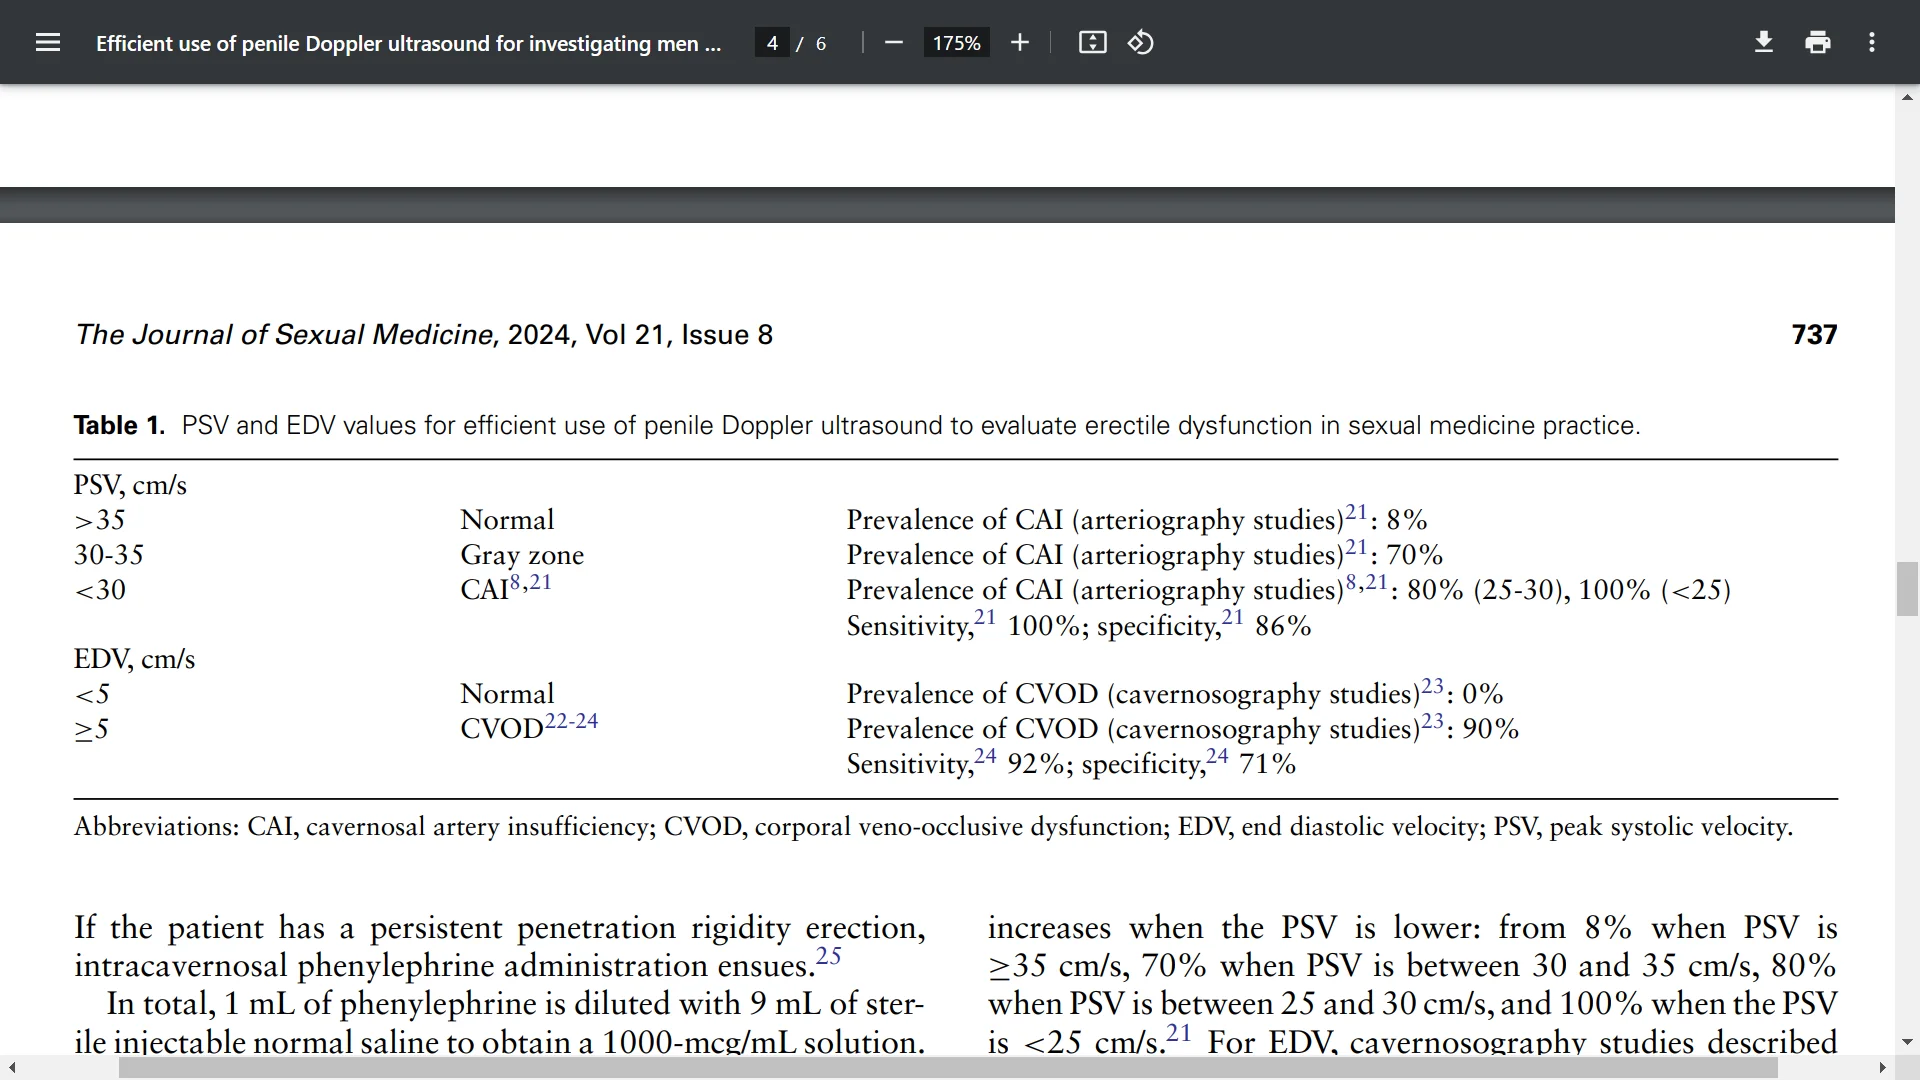Click 'Normal' cell in the >35 row
Viewport: 1920px width, 1080px height.
coord(507,520)
